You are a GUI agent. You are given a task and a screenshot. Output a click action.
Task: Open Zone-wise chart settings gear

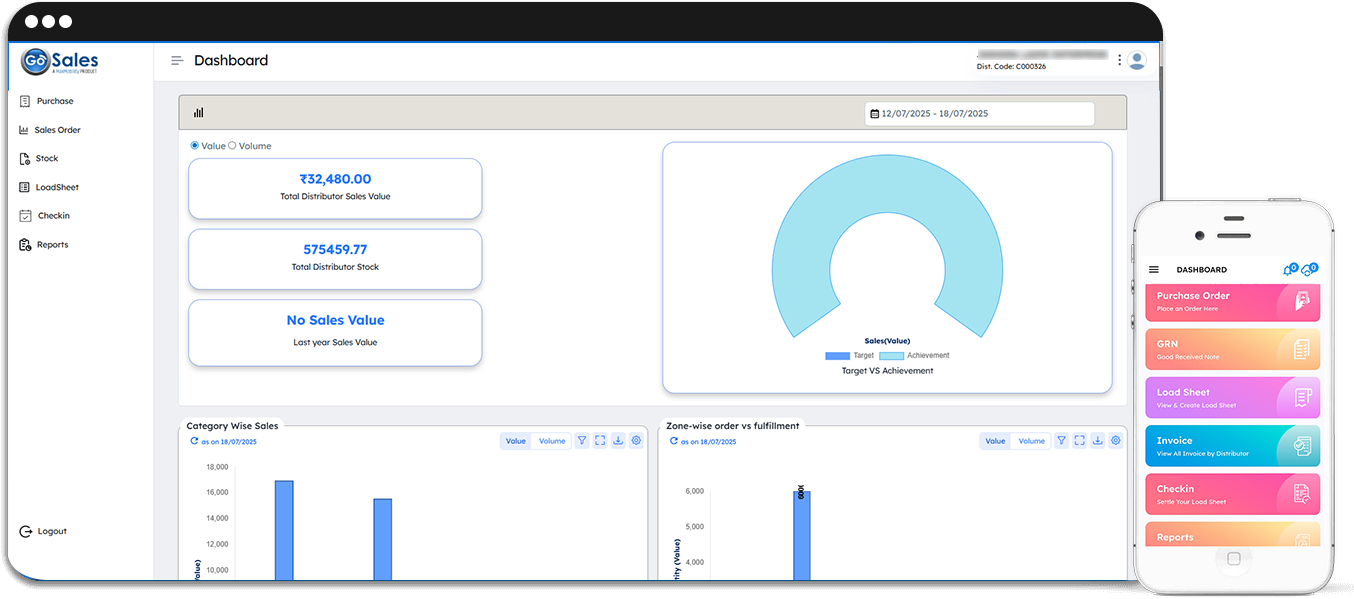click(1116, 441)
